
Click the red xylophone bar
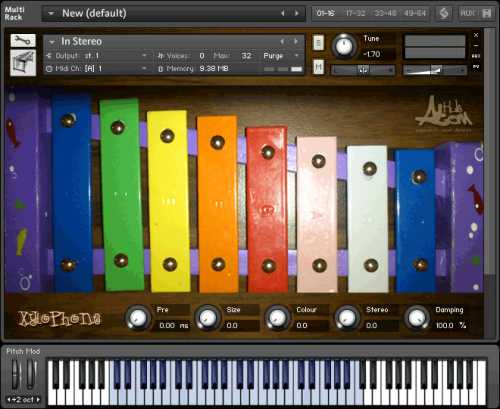[x=267, y=209]
